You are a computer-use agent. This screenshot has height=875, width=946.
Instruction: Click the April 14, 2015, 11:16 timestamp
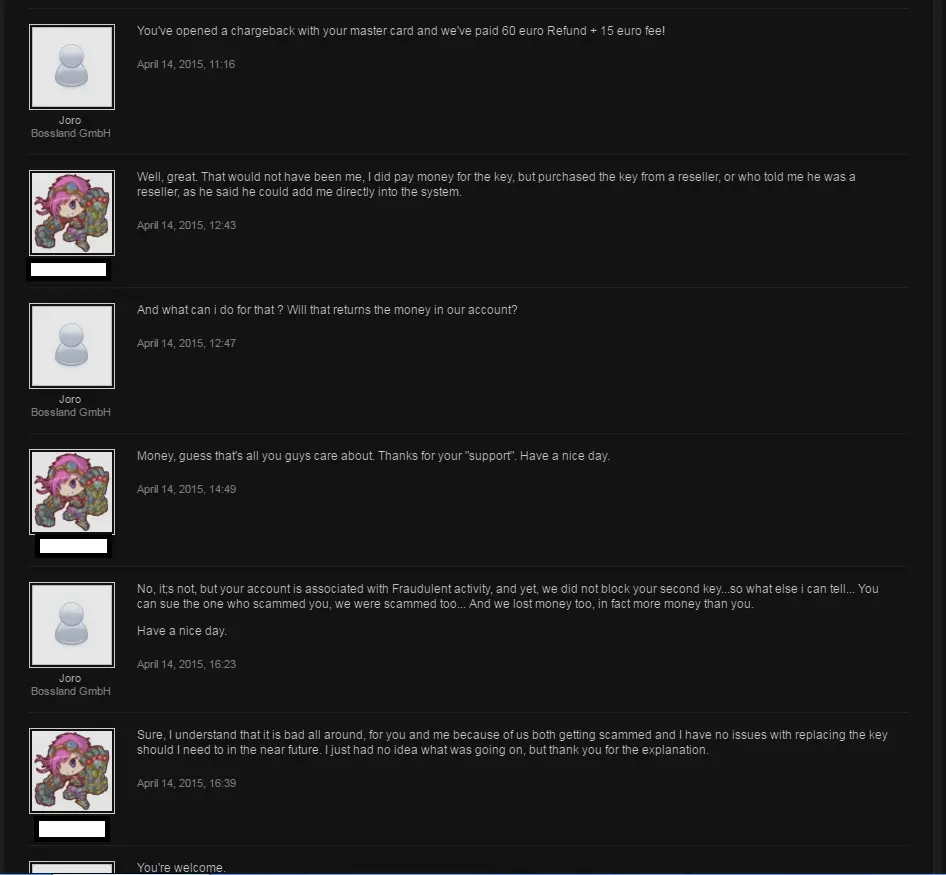click(186, 64)
